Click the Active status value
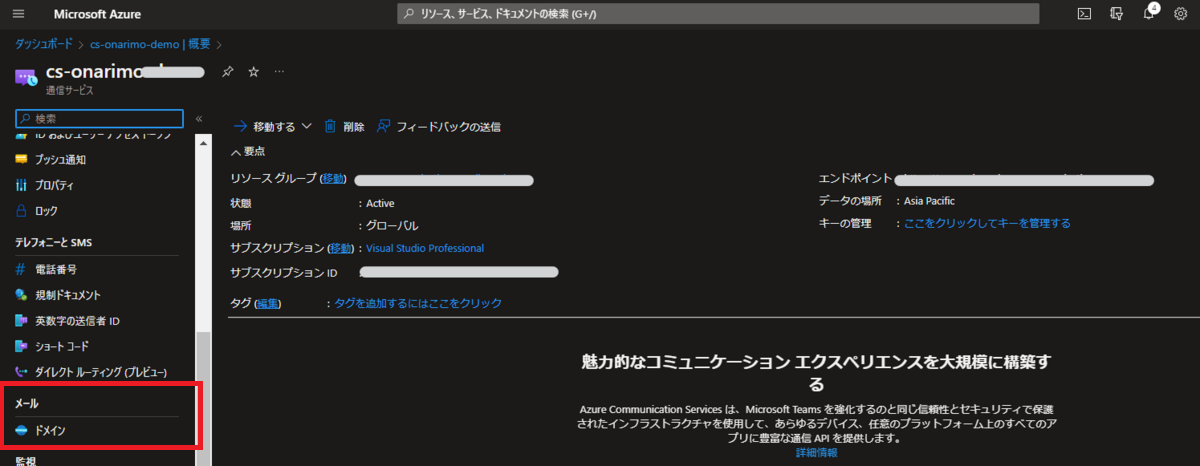 point(380,203)
